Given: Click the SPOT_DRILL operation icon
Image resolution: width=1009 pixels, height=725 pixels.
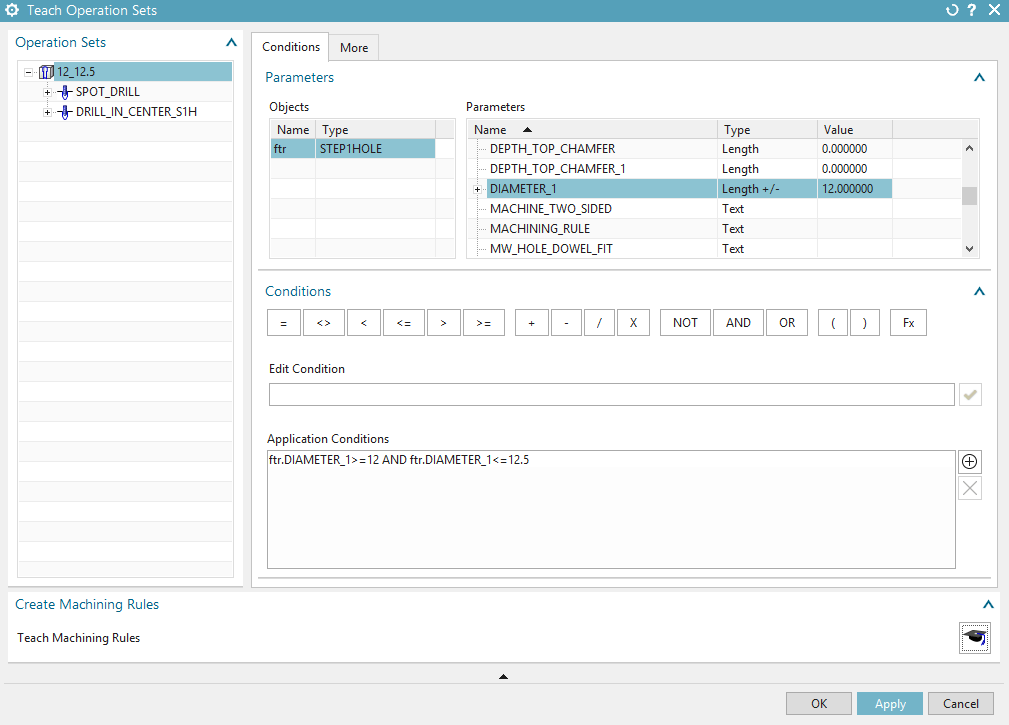Looking at the screenshot, I should click(66, 92).
